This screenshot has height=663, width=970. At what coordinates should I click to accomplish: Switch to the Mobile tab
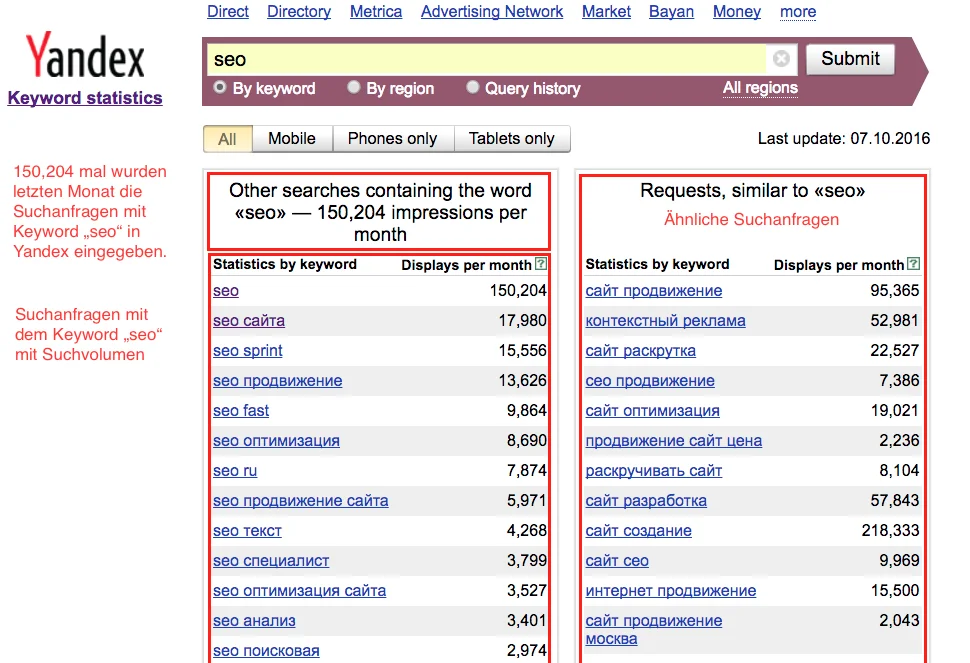click(291, 138)
